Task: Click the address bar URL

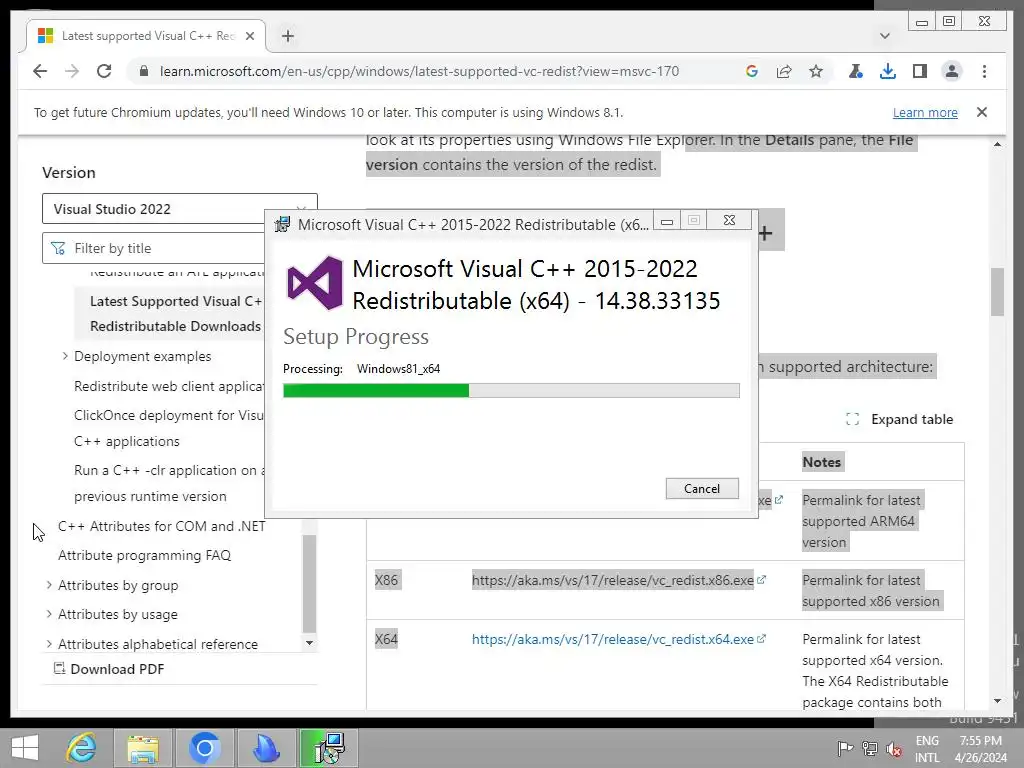Action: 419,71
